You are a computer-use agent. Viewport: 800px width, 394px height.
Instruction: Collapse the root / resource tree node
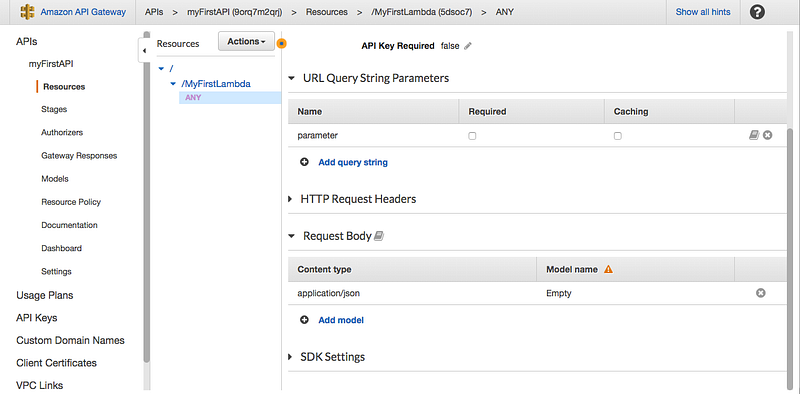[161, 68]
